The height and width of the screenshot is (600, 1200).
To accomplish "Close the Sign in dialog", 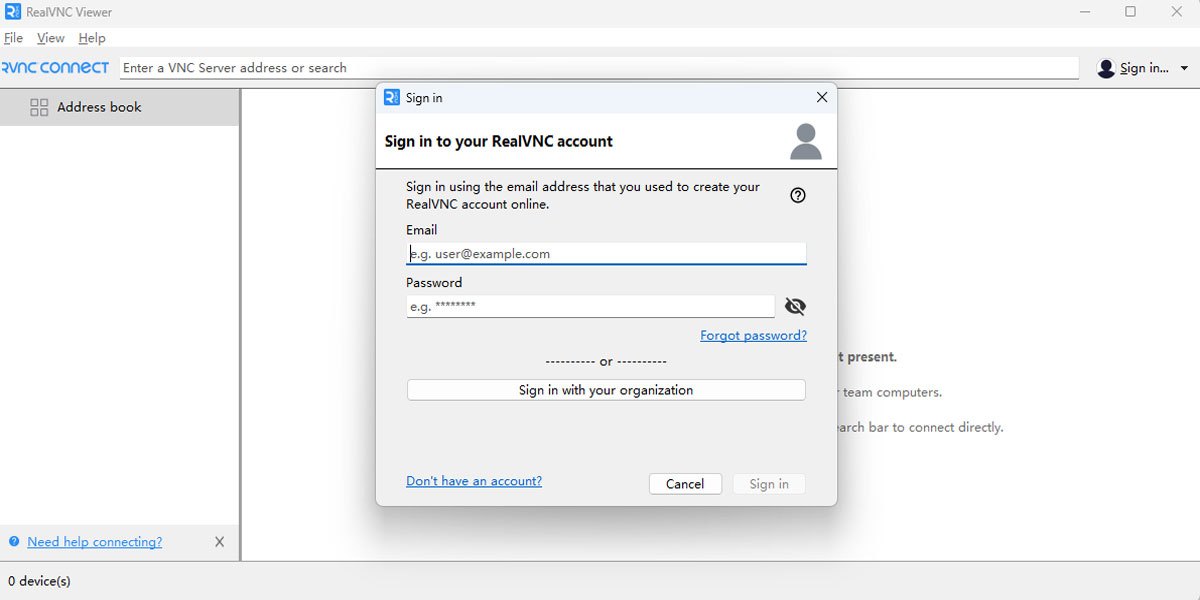I will tap(822, 97).
